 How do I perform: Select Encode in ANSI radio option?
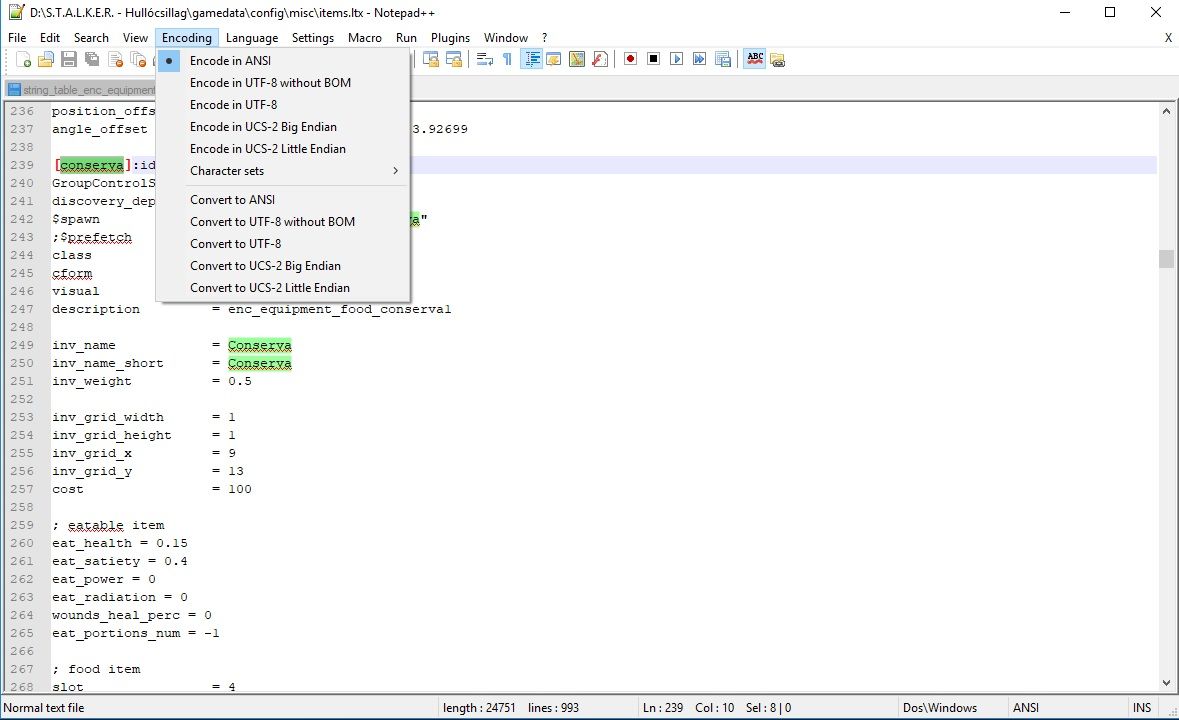pyautogui.click(x=283, y=61)
